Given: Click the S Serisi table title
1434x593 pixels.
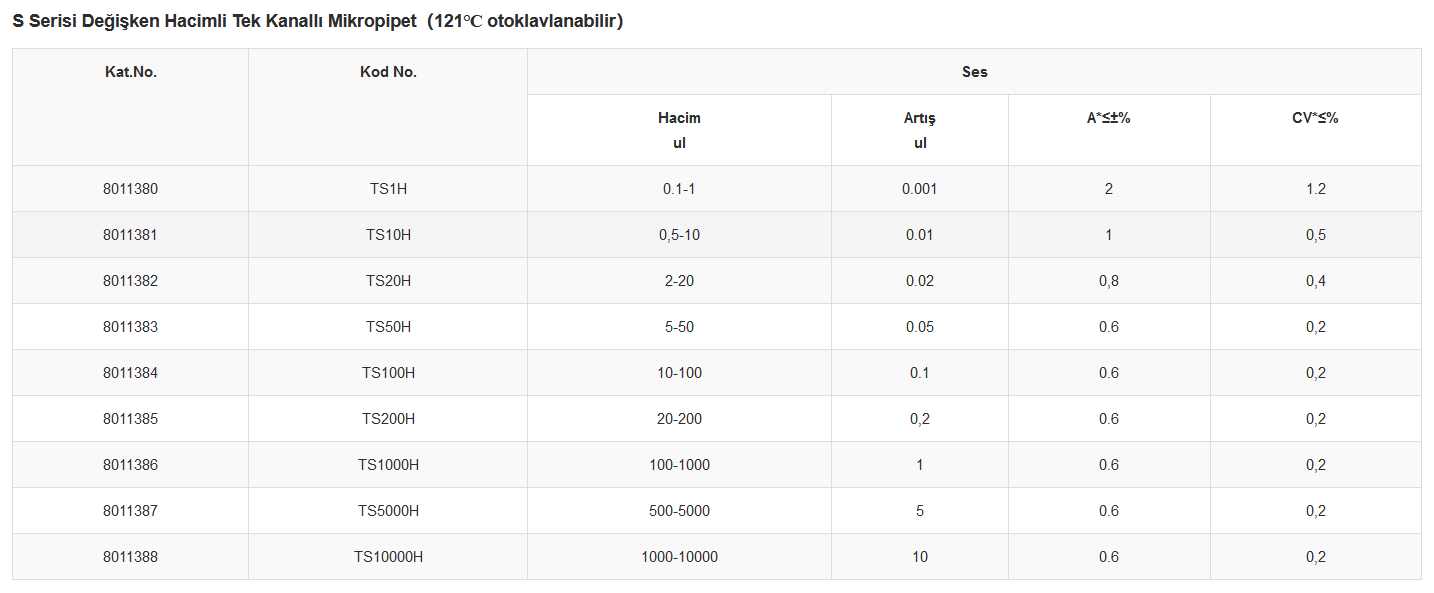Looking at the screenshot, I should [x=318, y=21].
